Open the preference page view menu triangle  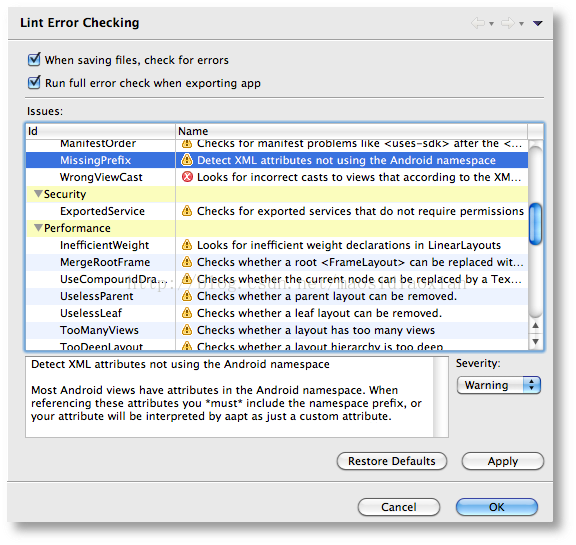point(537,23)
